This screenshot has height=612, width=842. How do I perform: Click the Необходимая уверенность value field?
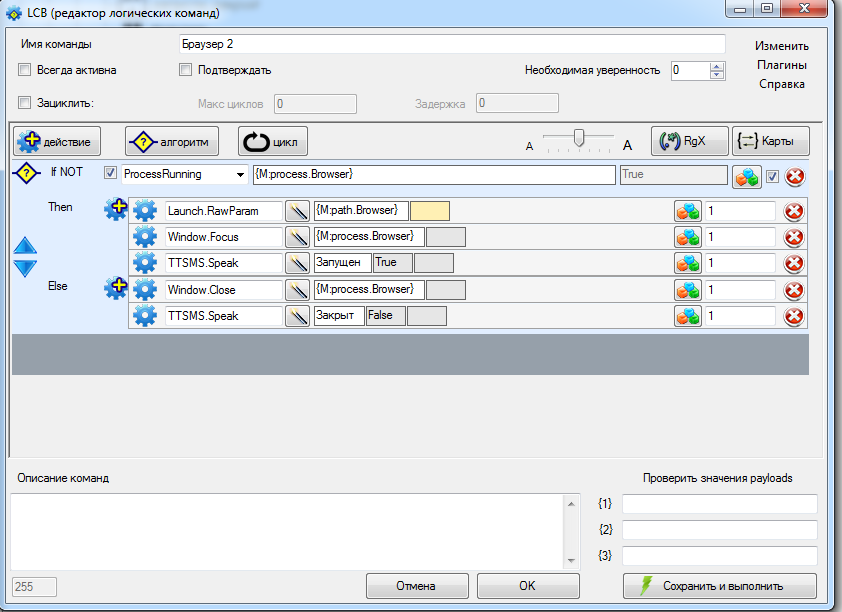[690, 70]
